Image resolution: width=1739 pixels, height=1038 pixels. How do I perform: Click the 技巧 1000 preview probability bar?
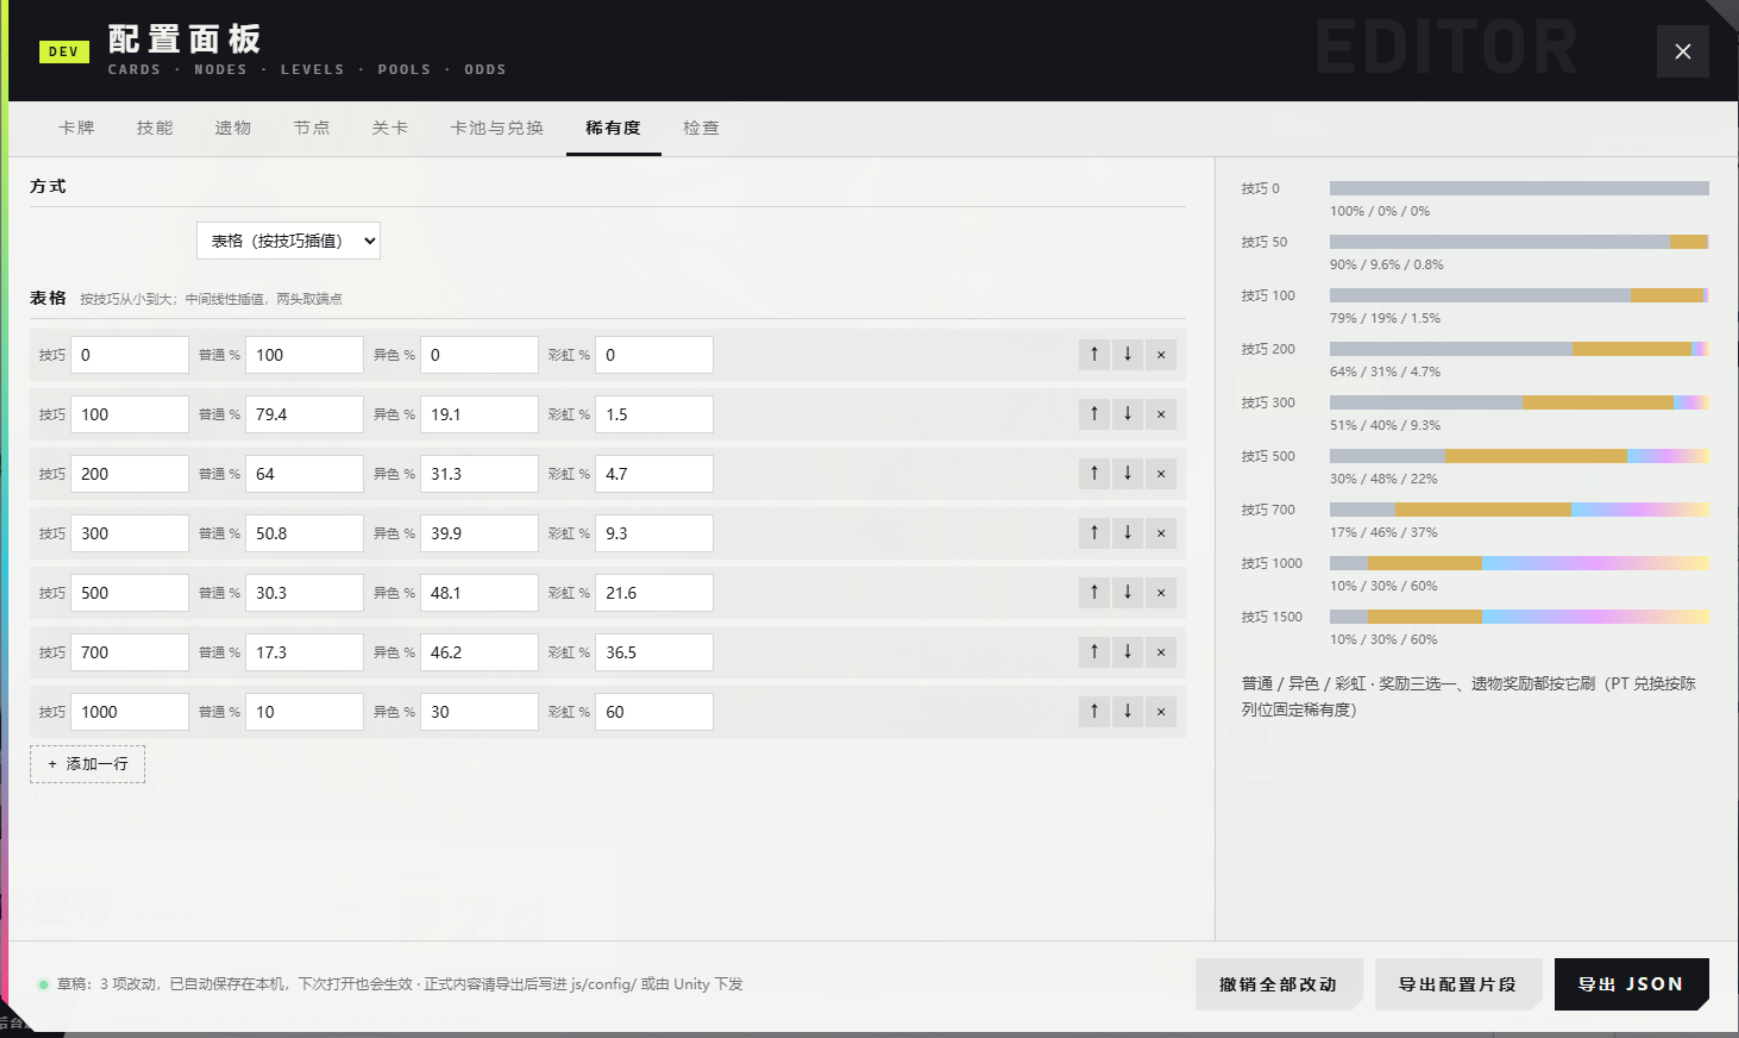[x=1519, y=563]
